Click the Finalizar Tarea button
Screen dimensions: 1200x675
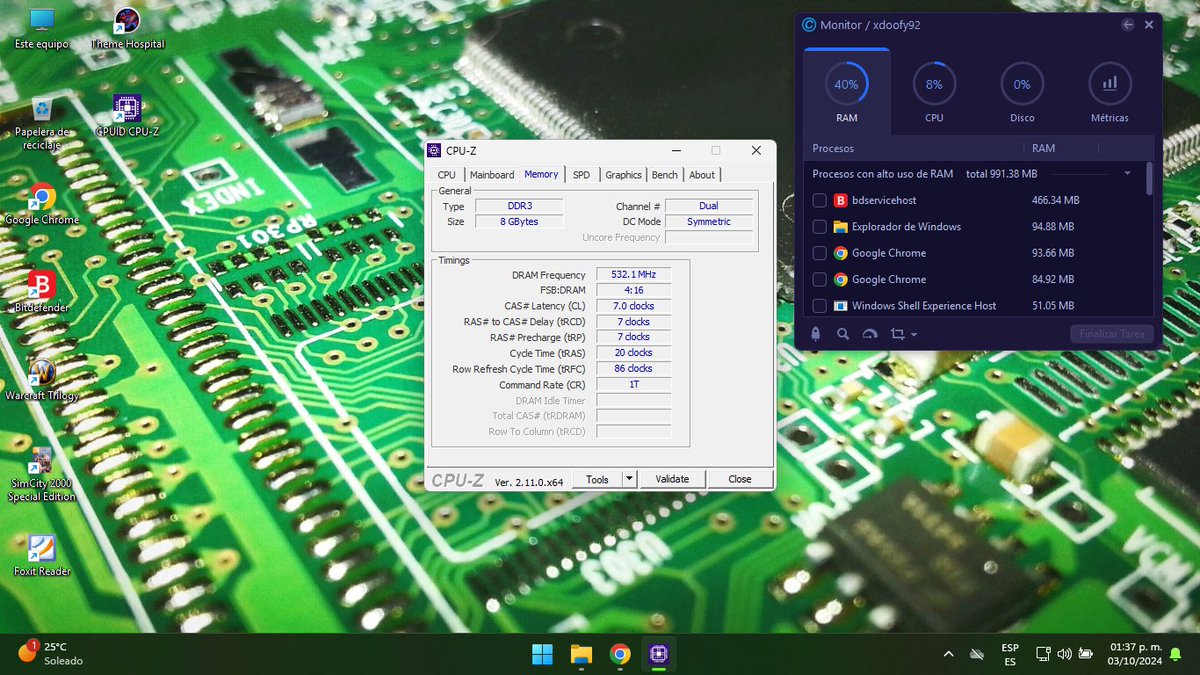click(x=1111, y=334)
